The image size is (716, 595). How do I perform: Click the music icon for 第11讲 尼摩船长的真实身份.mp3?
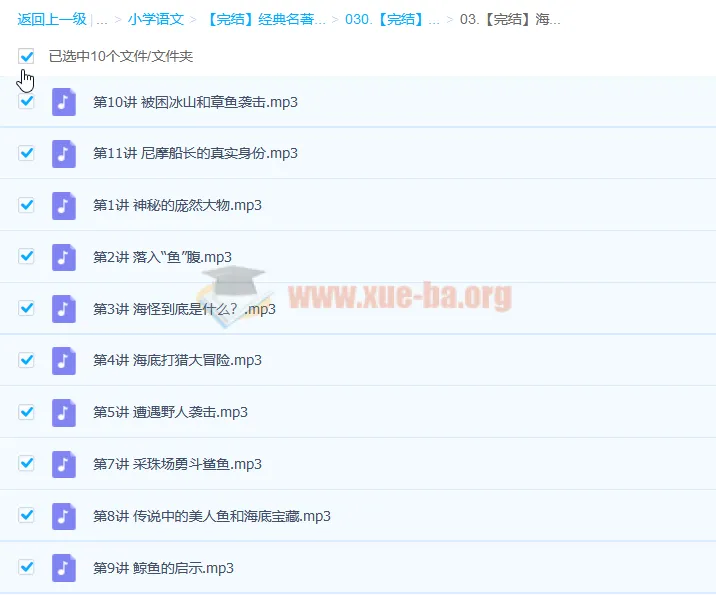[64, 153]
